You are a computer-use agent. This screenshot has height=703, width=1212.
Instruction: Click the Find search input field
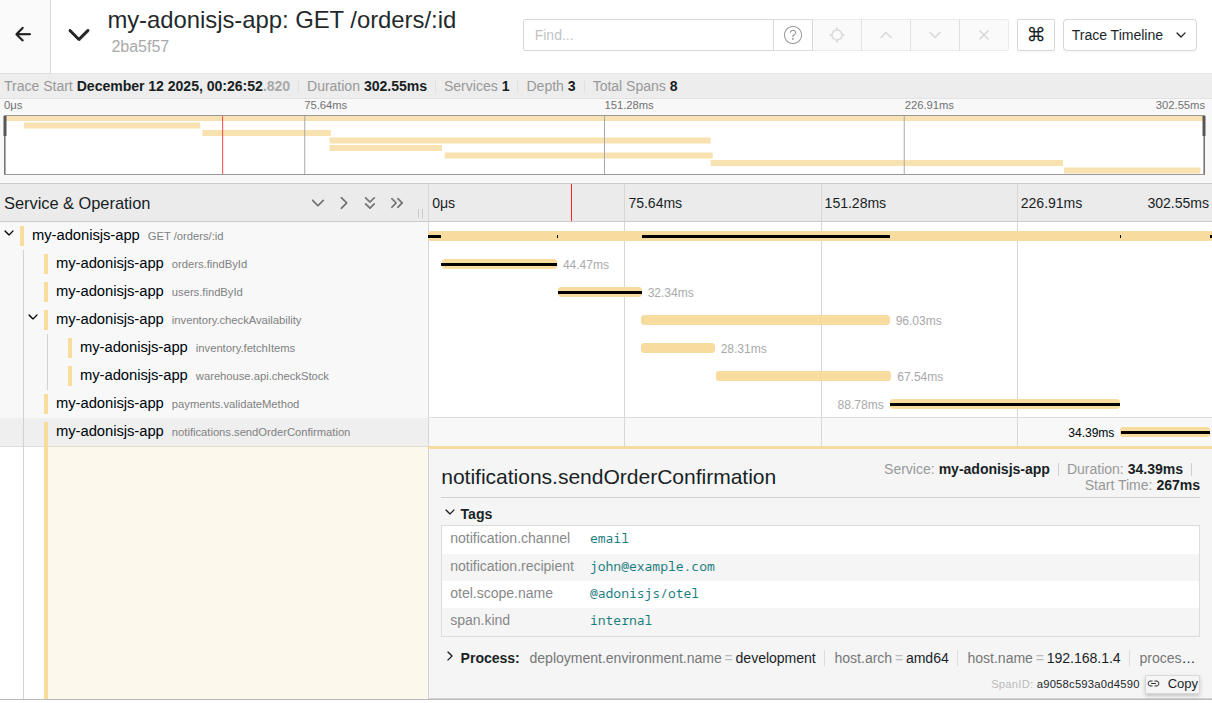pos(648,35)
